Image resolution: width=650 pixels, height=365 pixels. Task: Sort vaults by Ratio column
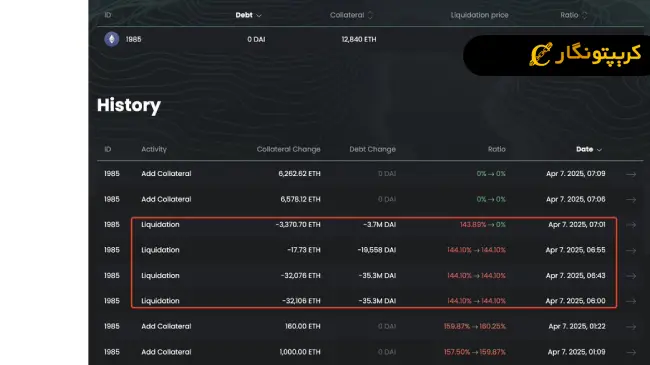pyautogui.click(x=573, y=15)
